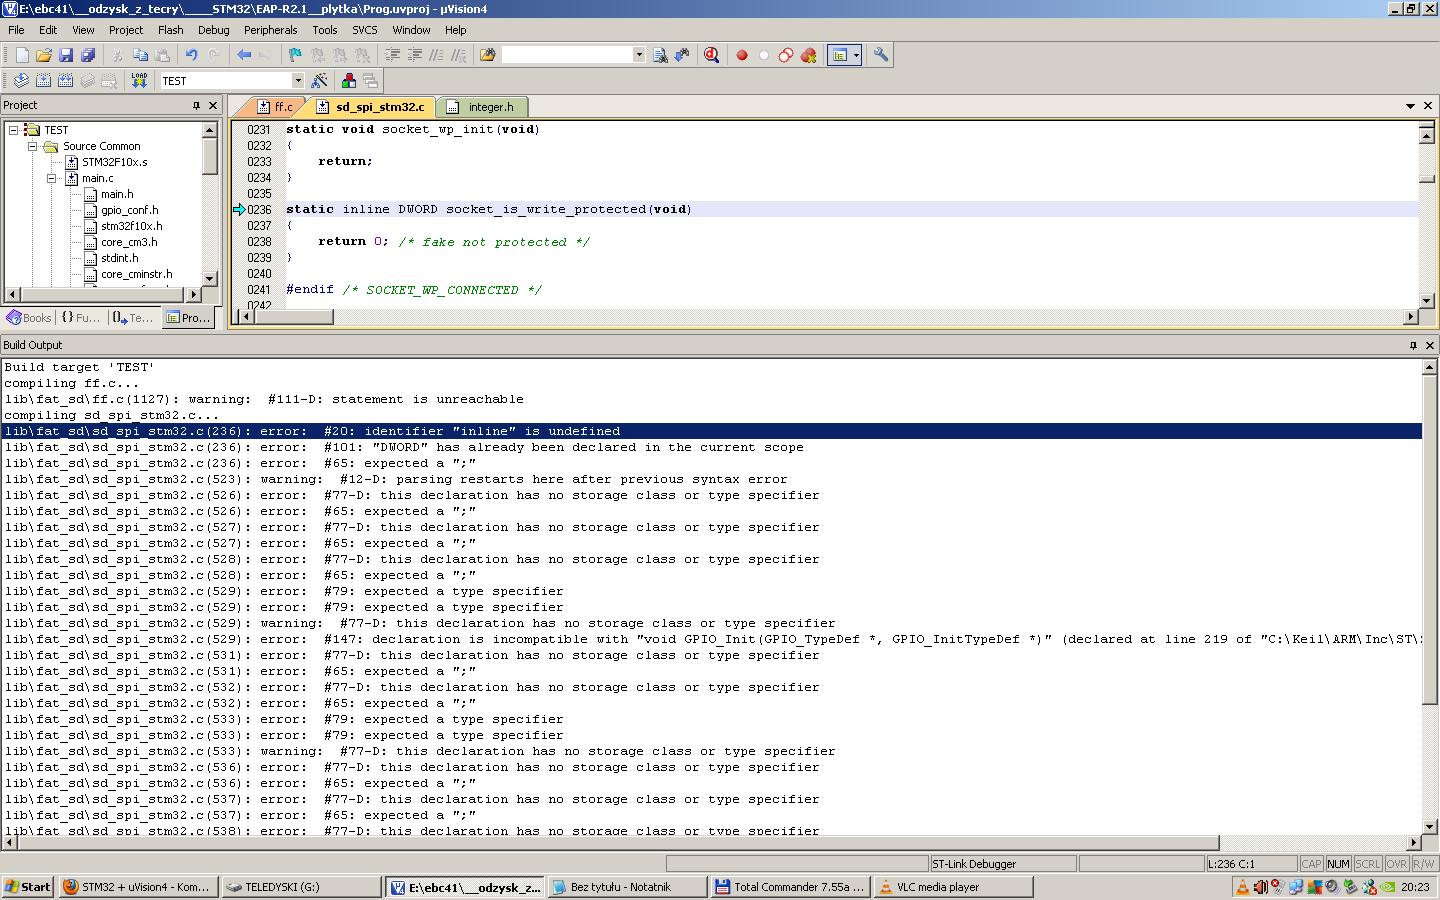Screen dimensions: 1440x900
Task: Disable all breakpoints icon
Action: point(786,55)
